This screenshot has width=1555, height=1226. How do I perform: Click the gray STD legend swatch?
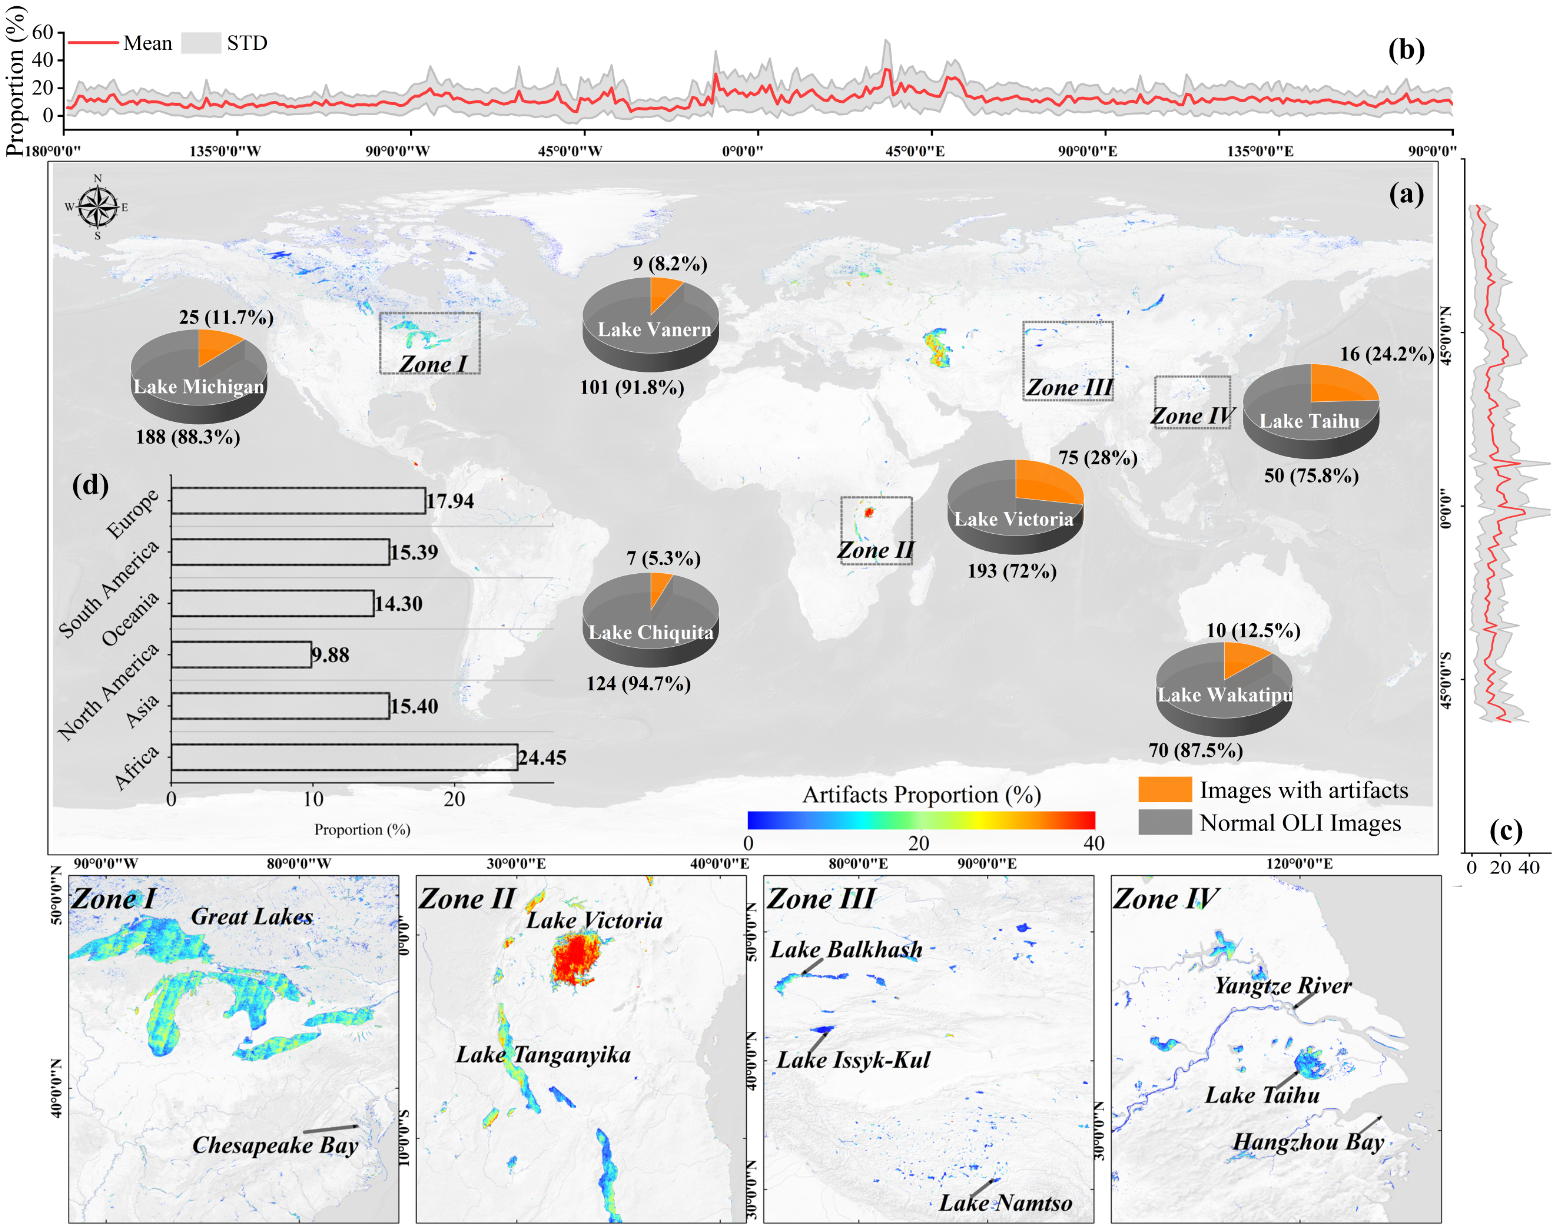201,43
